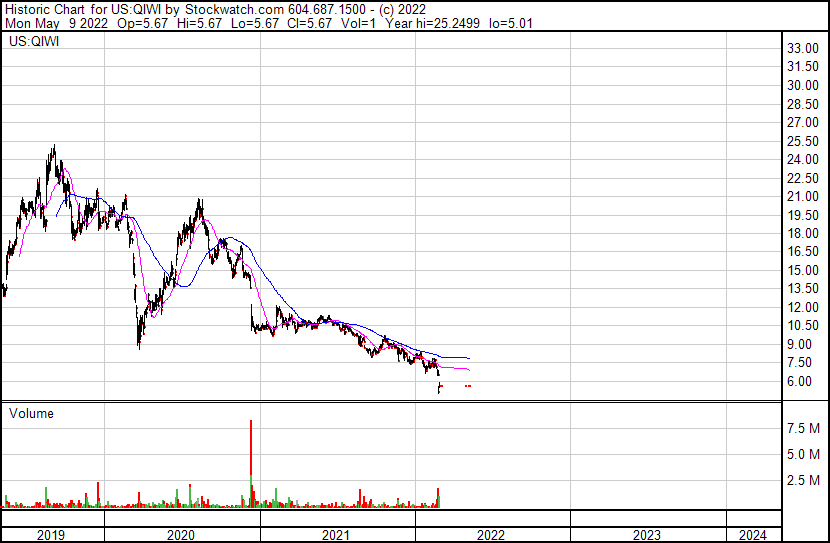Click the 6.00 price axis label
Viewport: 830px width, 543px height.
800,382
